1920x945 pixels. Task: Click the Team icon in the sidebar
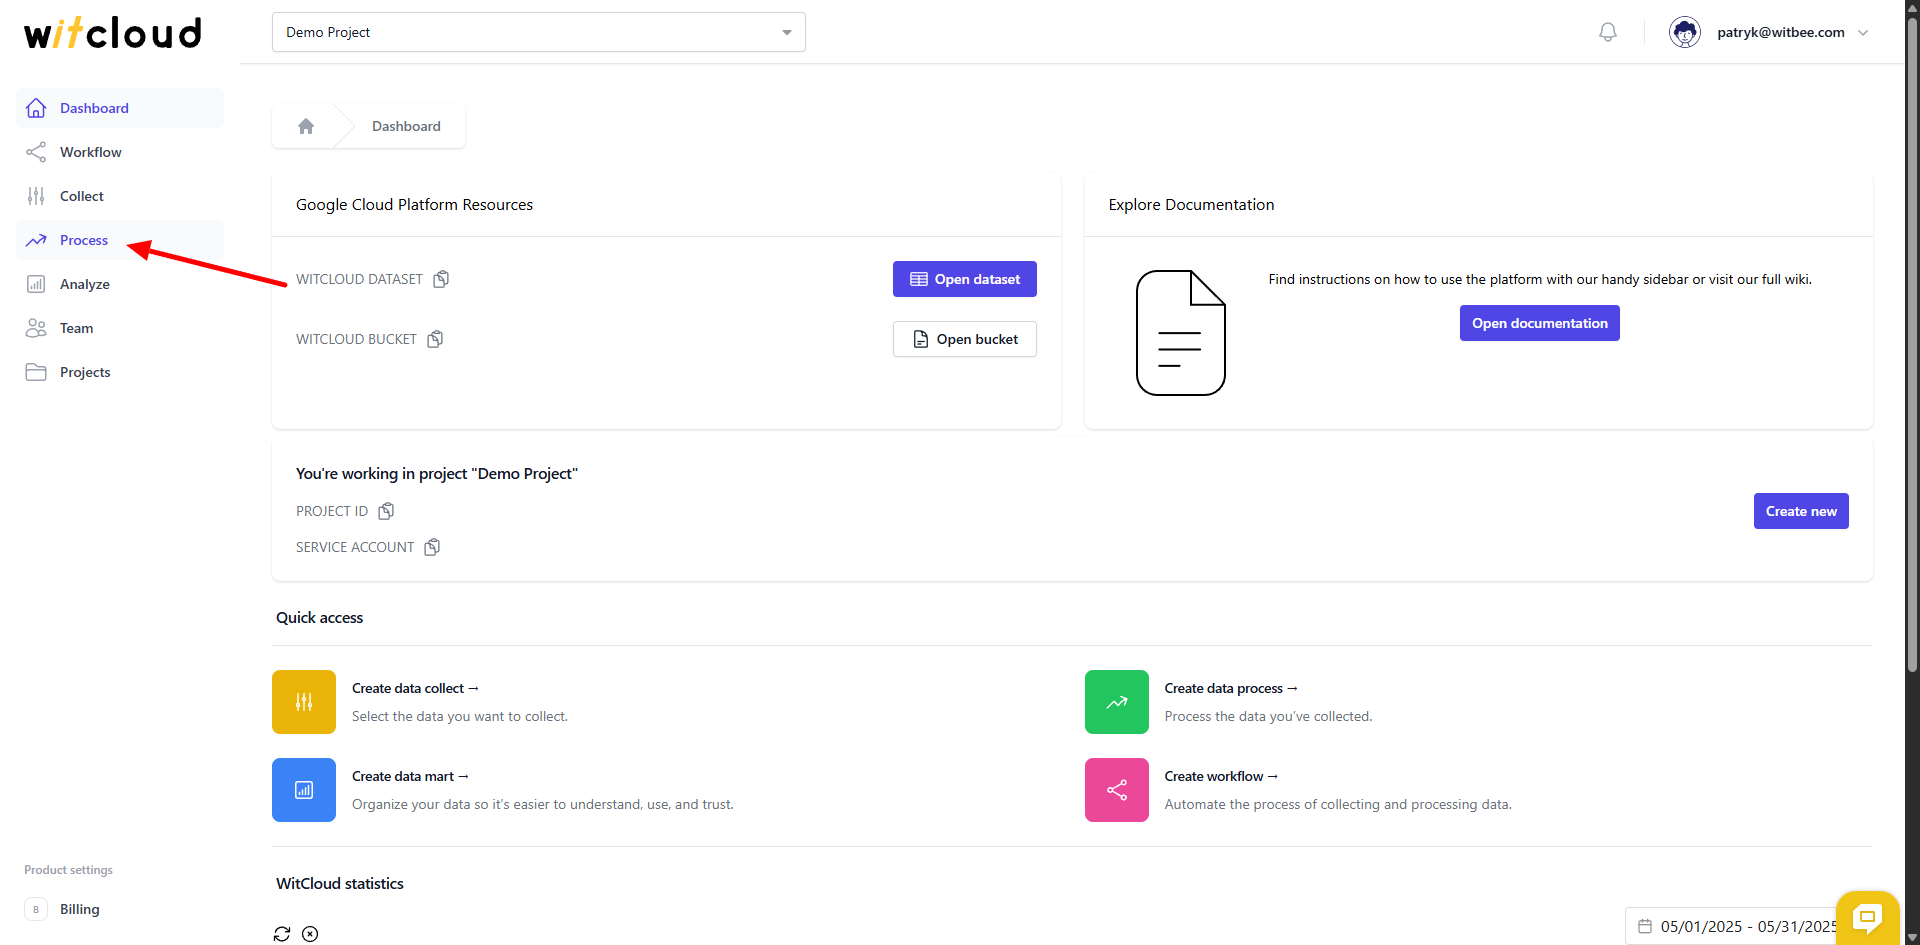coord(36,328)
